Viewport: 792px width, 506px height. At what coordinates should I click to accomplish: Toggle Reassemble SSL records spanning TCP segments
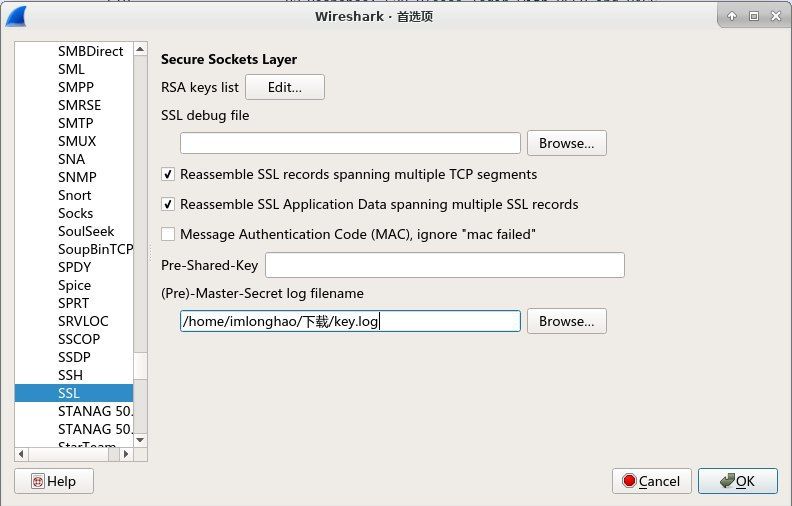[168, 174]
